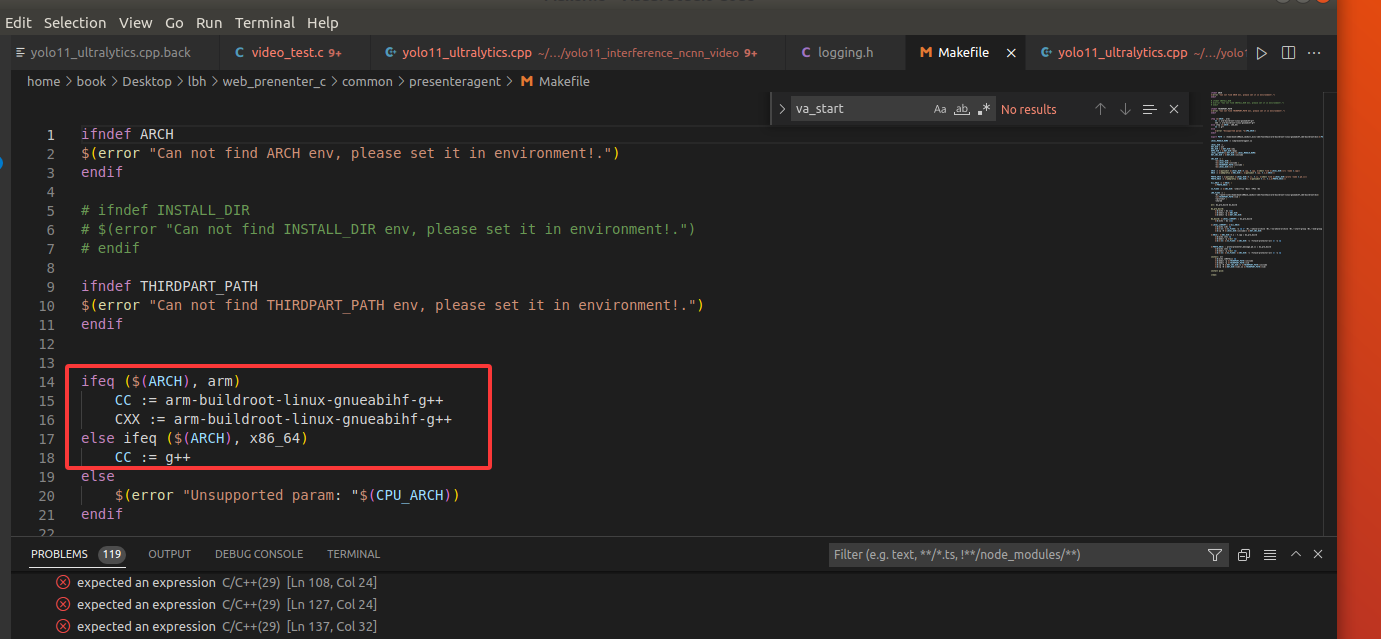Select 'web_prenenter_c' breadcrumb segment

click(273, 82)
